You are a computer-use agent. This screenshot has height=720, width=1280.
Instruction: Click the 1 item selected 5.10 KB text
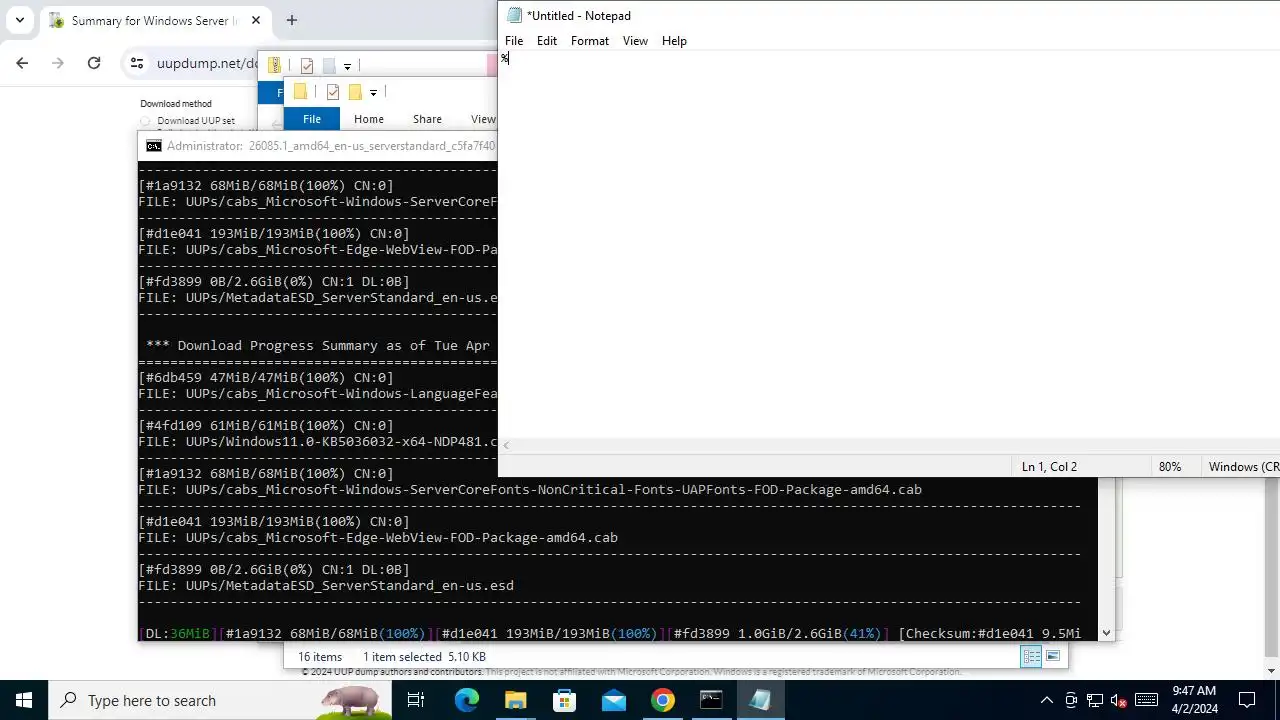tap(424, 657)
